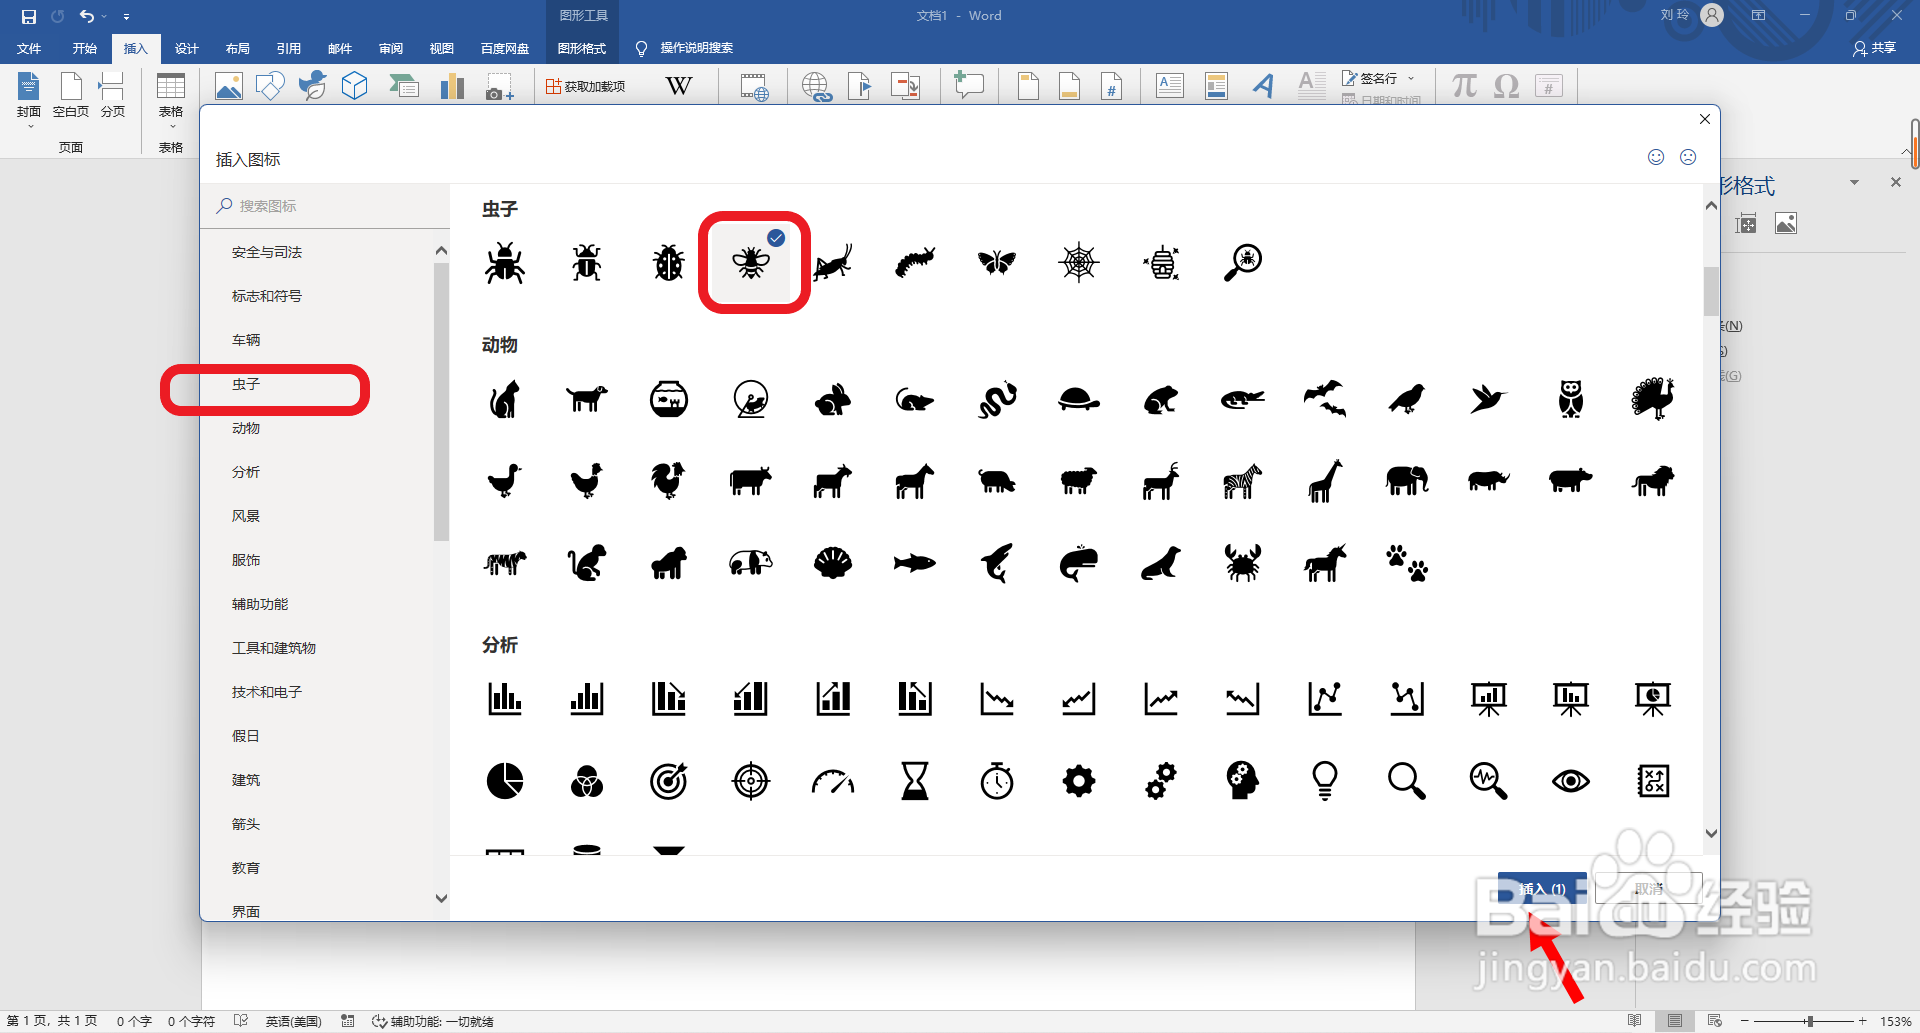
Task: Pick the paw prints icon
Action: [x=1407, y=563]
